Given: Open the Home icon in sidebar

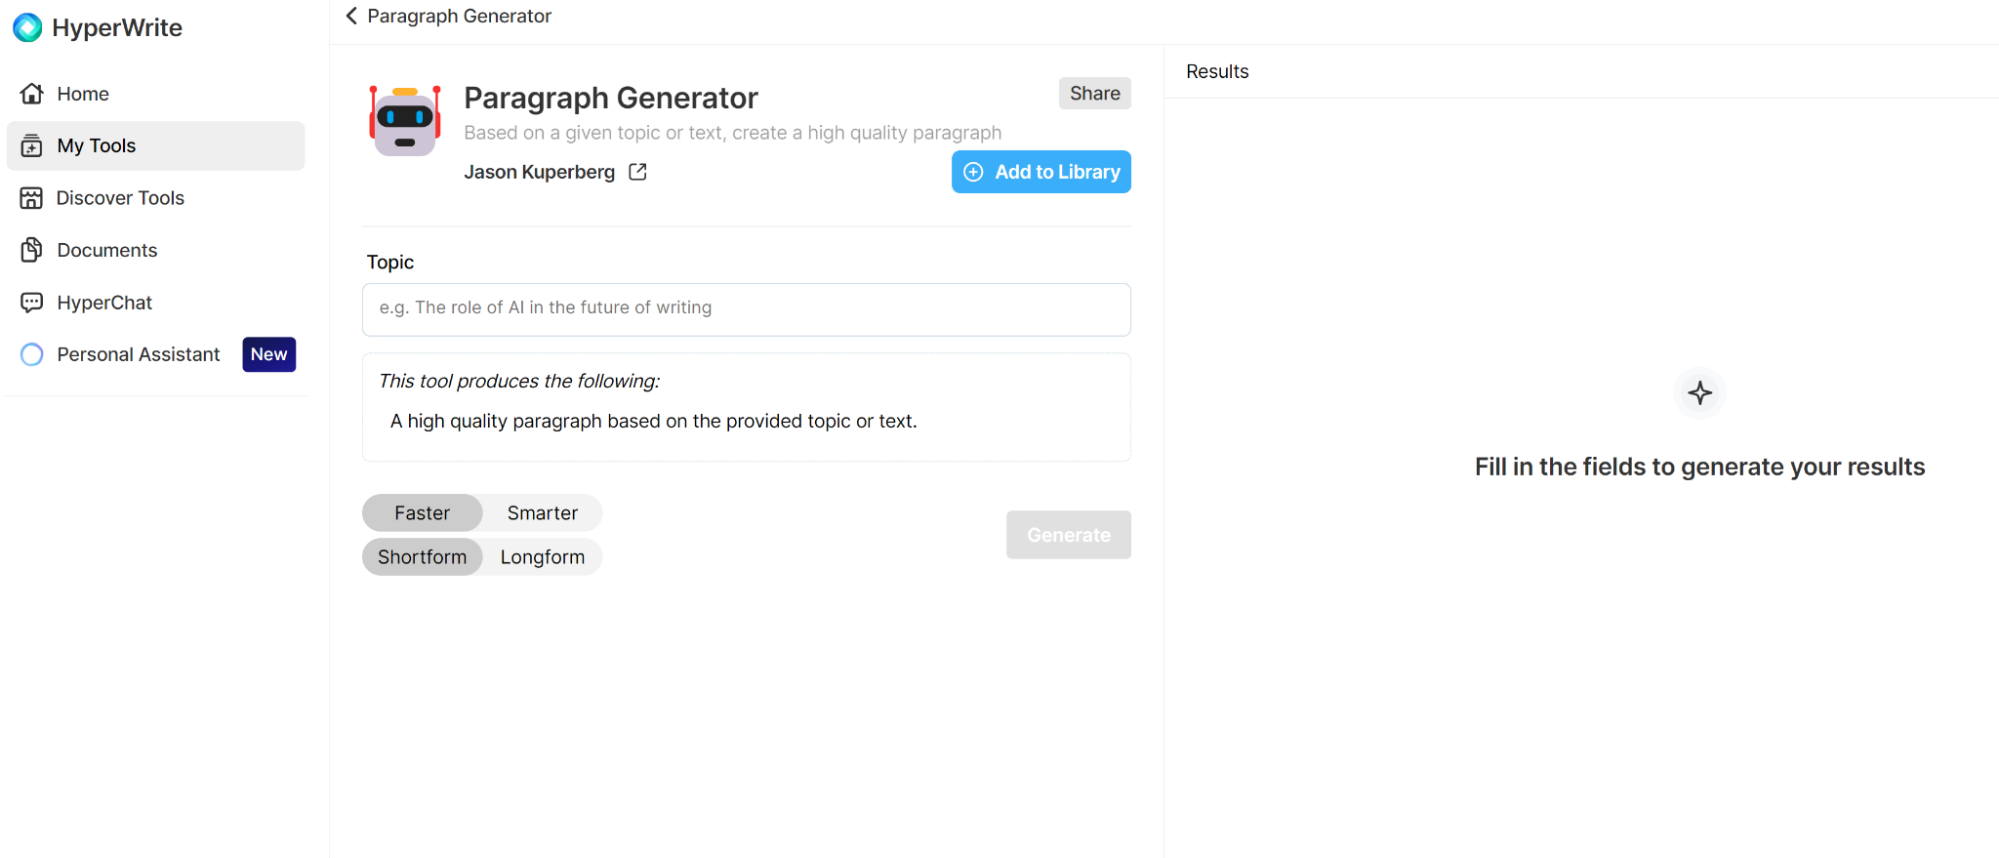Looking at the screenshot, I should click(x=32, y=94).
